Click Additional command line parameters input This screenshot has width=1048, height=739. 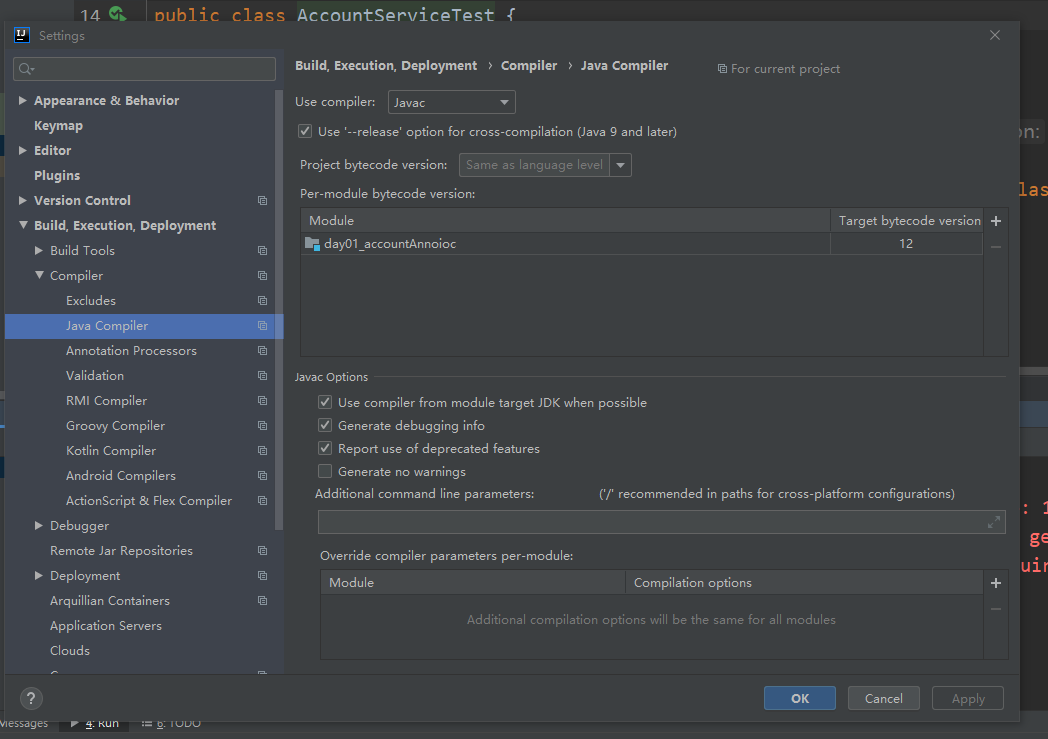[x=662, y=522]
